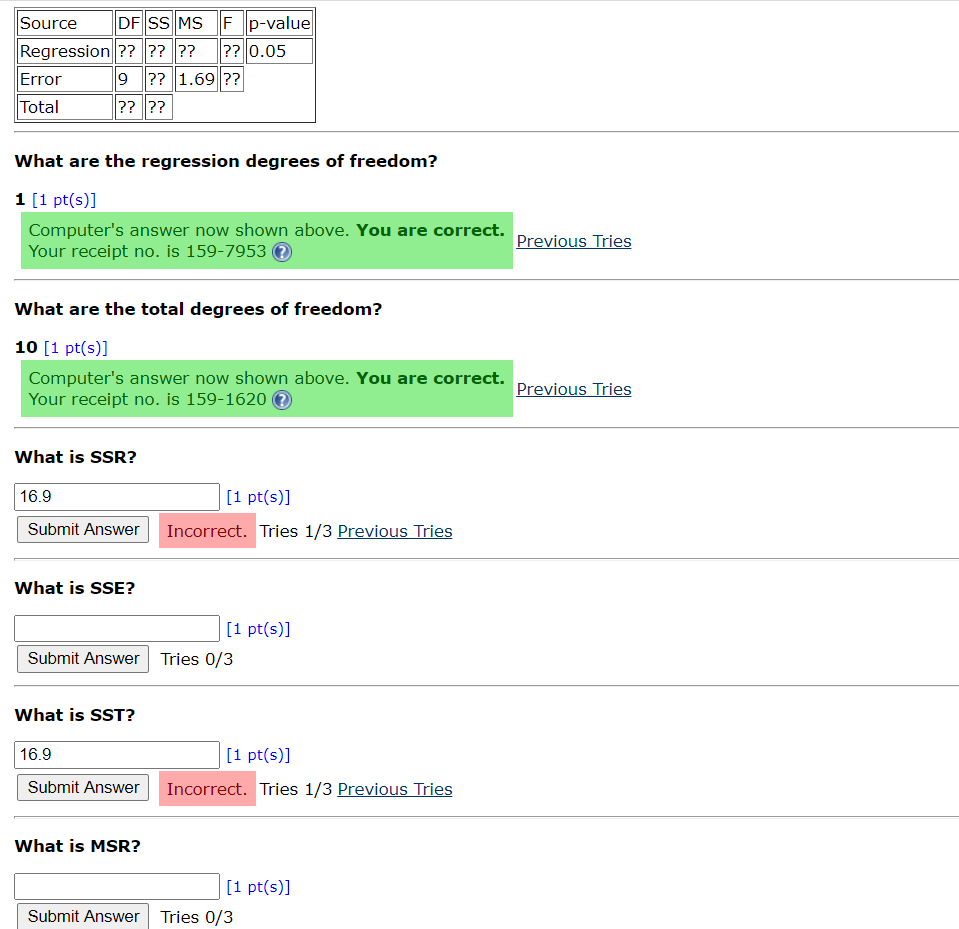
Task: Click the [1 pt(s)] label beside SSE field
Action: tap(258, 629)
